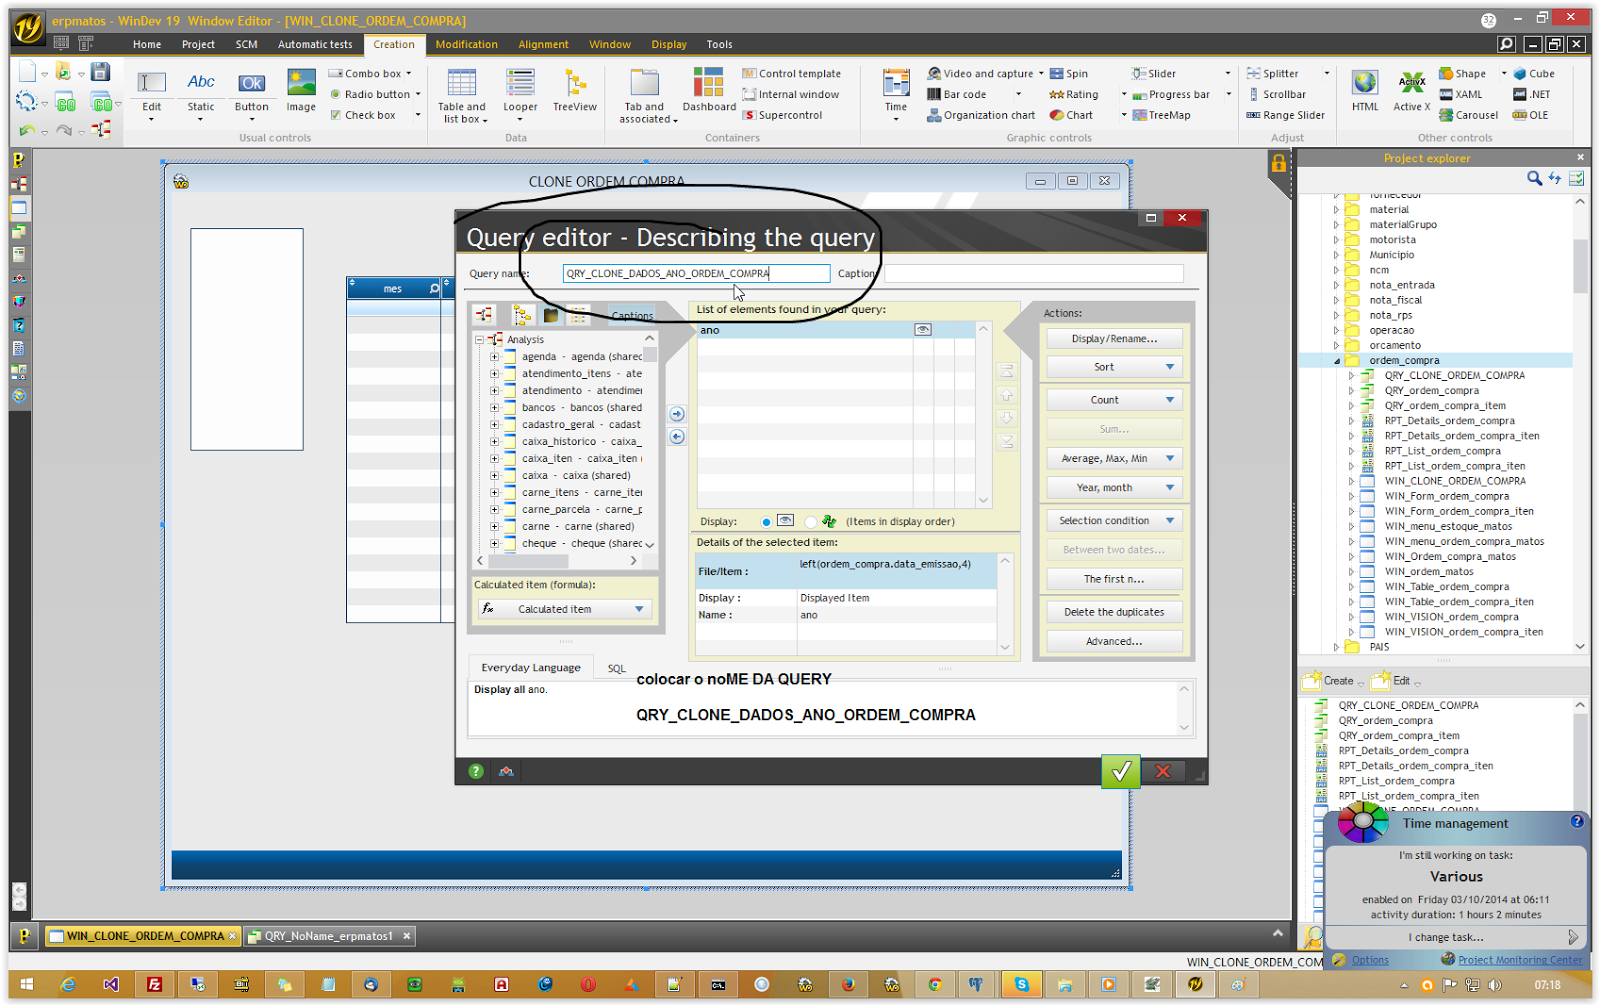Image resolution: width=1600 pixels, height=1006 pixels.
Task: Click Delete the duplicates button
Action: [x=1114, y=612]
